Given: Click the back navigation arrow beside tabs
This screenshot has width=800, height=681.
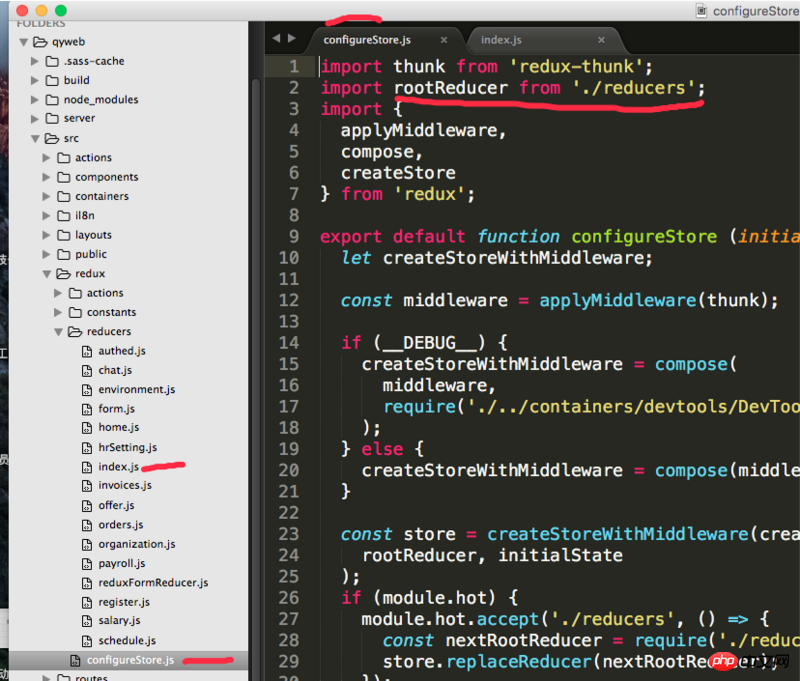Looking at the screenshot, I should (x=276, y=39).
